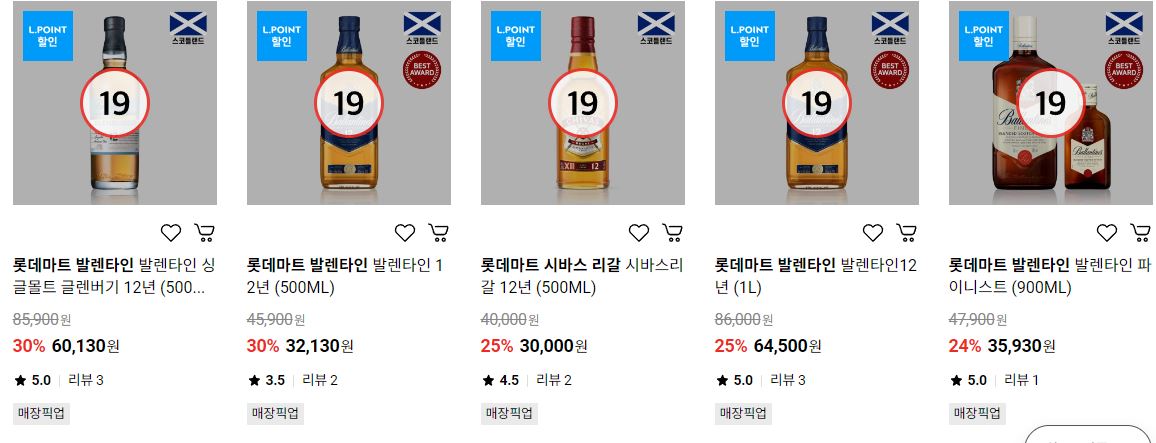
Task: Click cart icon for 발렌타인 12년 500ML
Action: point(439,233)
